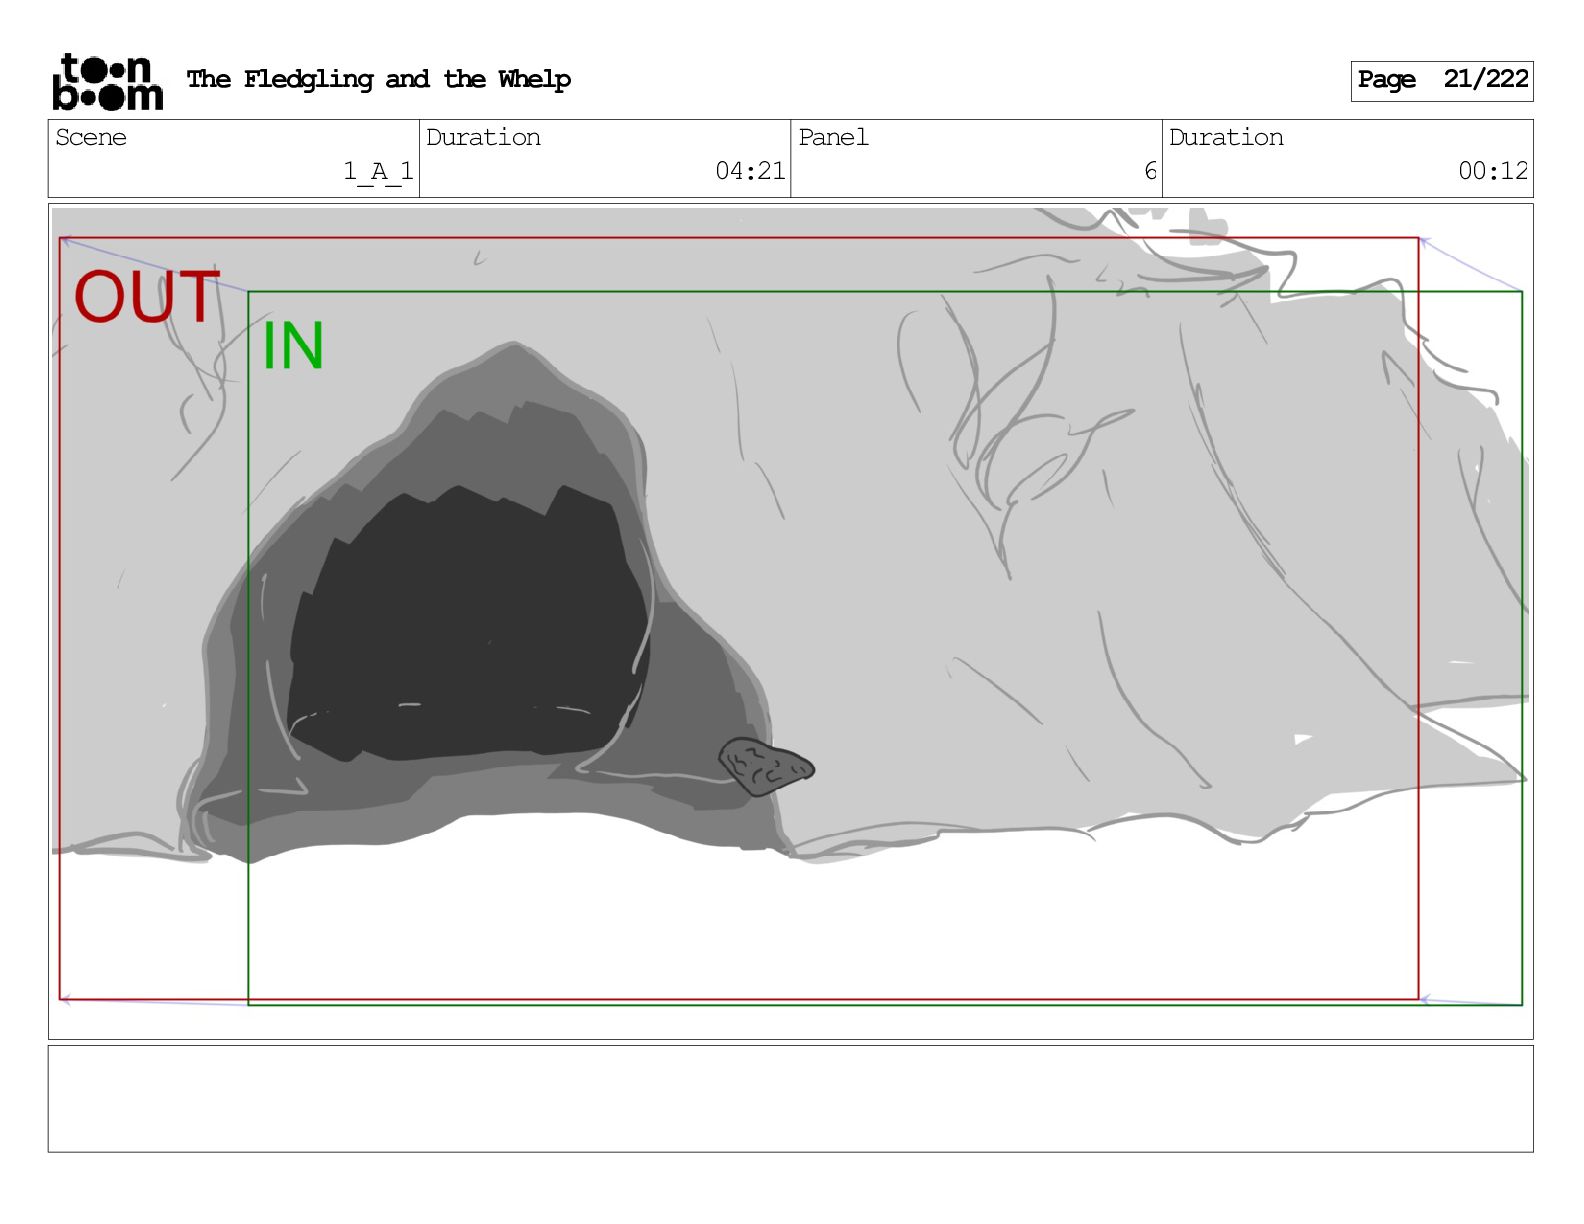Click the green IN camera label
This screenshot has width=1584, height=1224.
click(x=292, y=346)
